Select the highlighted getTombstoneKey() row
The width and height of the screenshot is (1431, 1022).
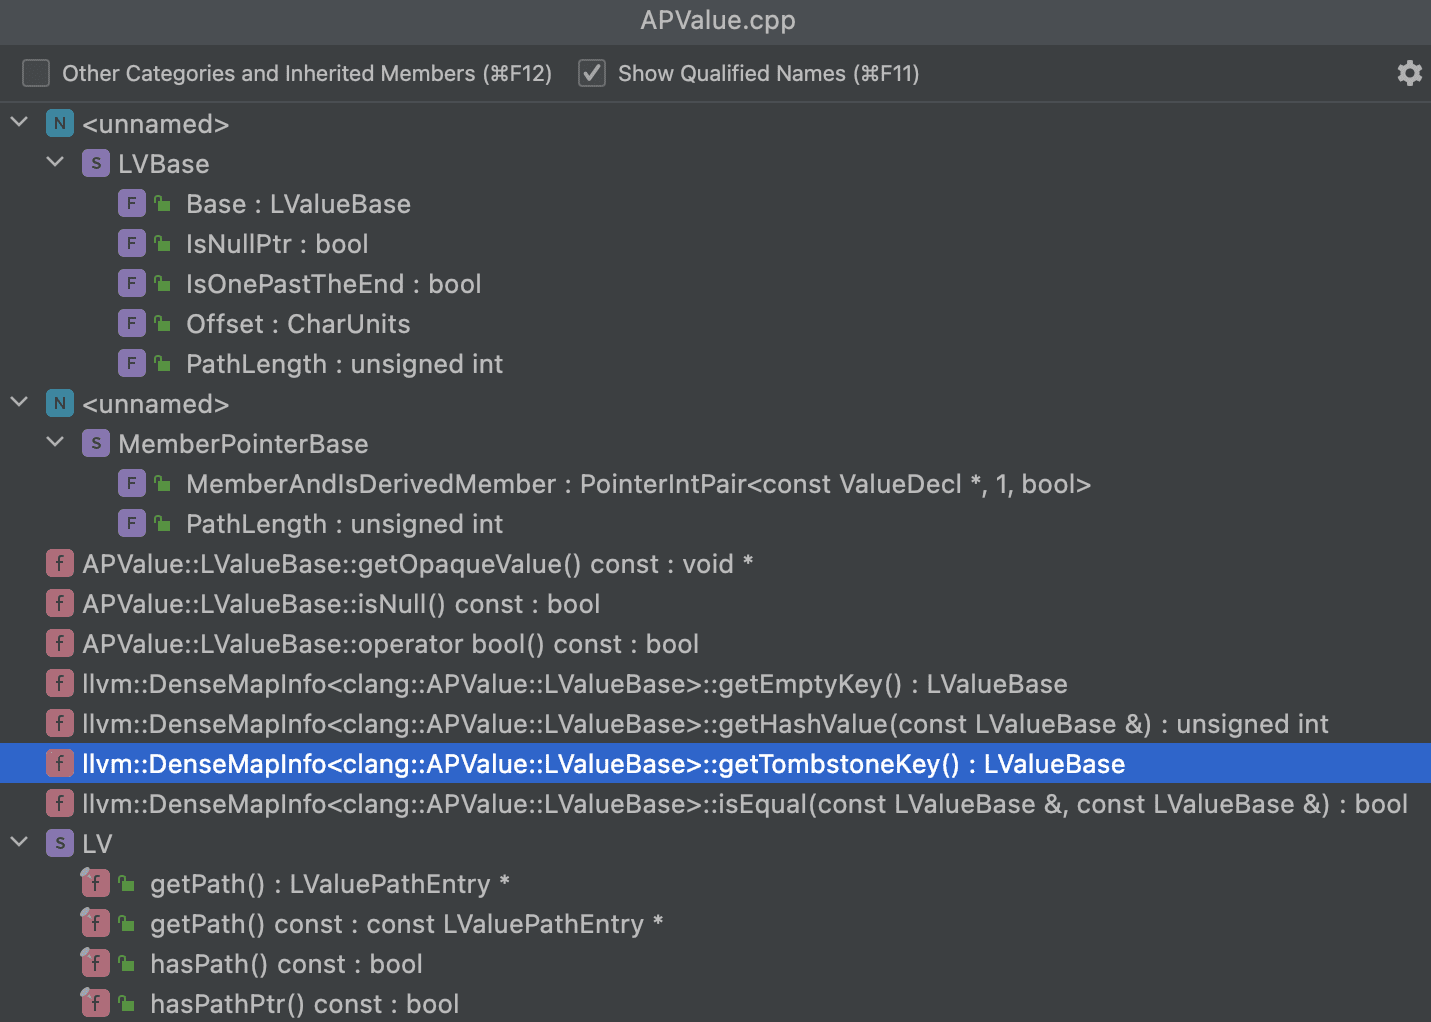click(715, 763)
